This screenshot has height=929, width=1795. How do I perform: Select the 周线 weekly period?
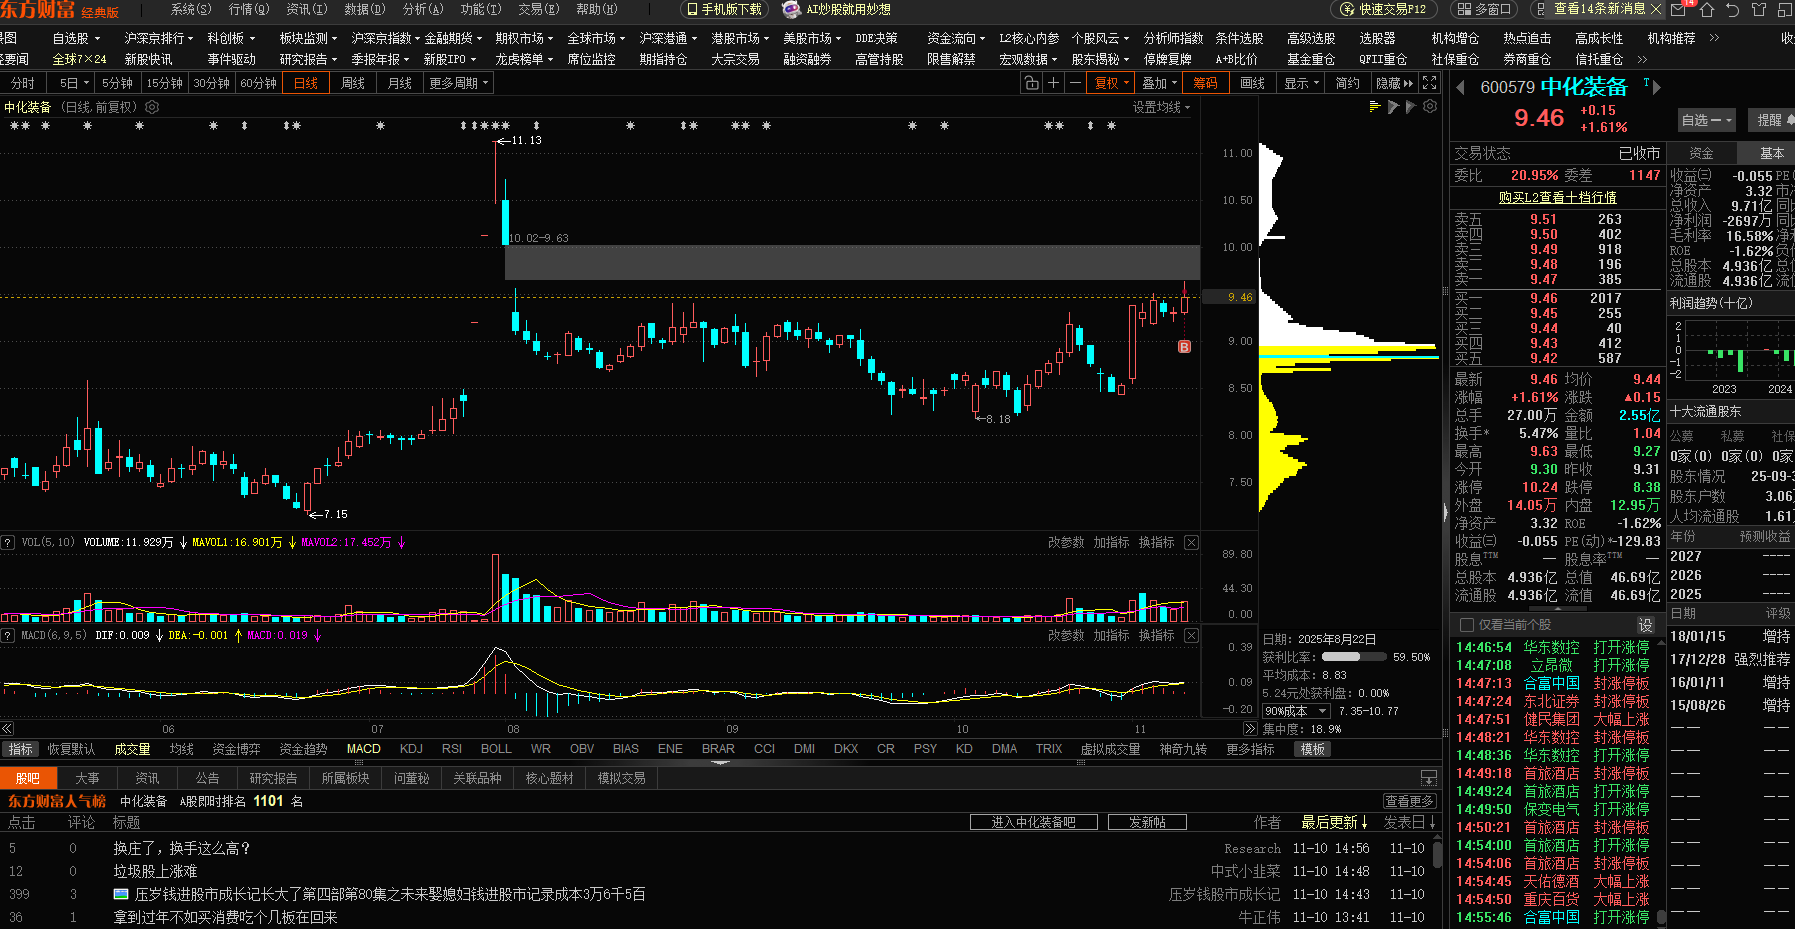pos(353,83)
